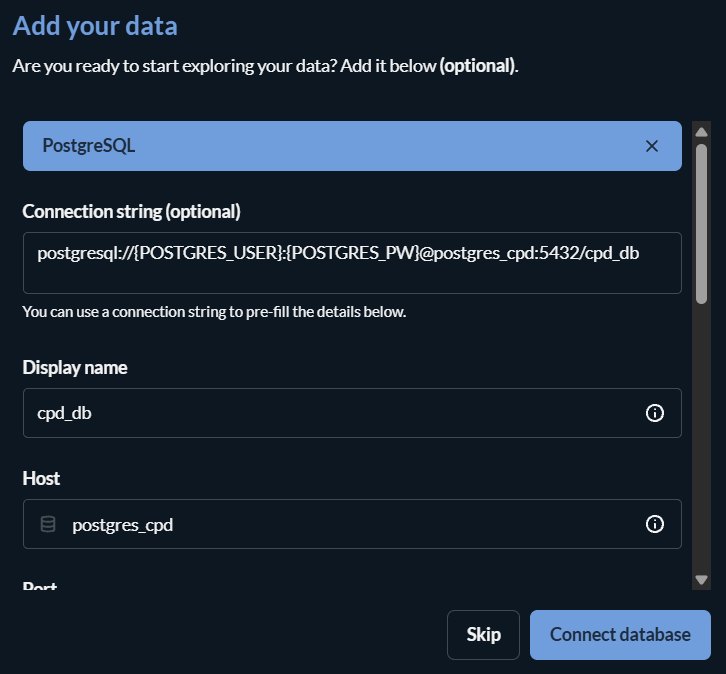Focus the Connection string text box
Image resolution: width=726 pixels, height=674 pixels.
coord(352,263)
